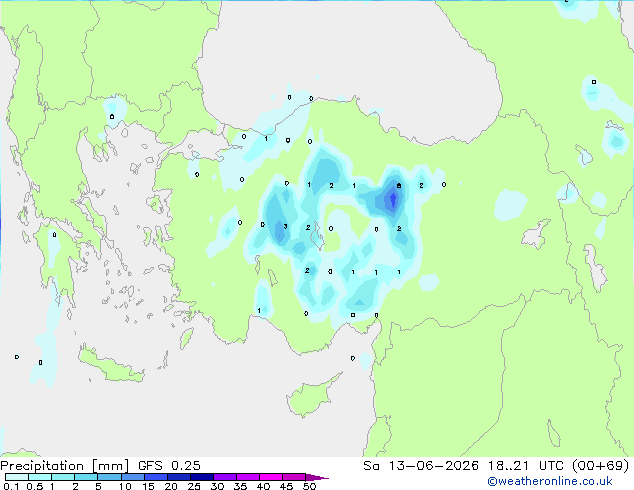Image resolution: width=634 pixels, height=490 pixels.
Task: Click the 40–45 mm magenta legend swatch
Action: coord(271,477)
